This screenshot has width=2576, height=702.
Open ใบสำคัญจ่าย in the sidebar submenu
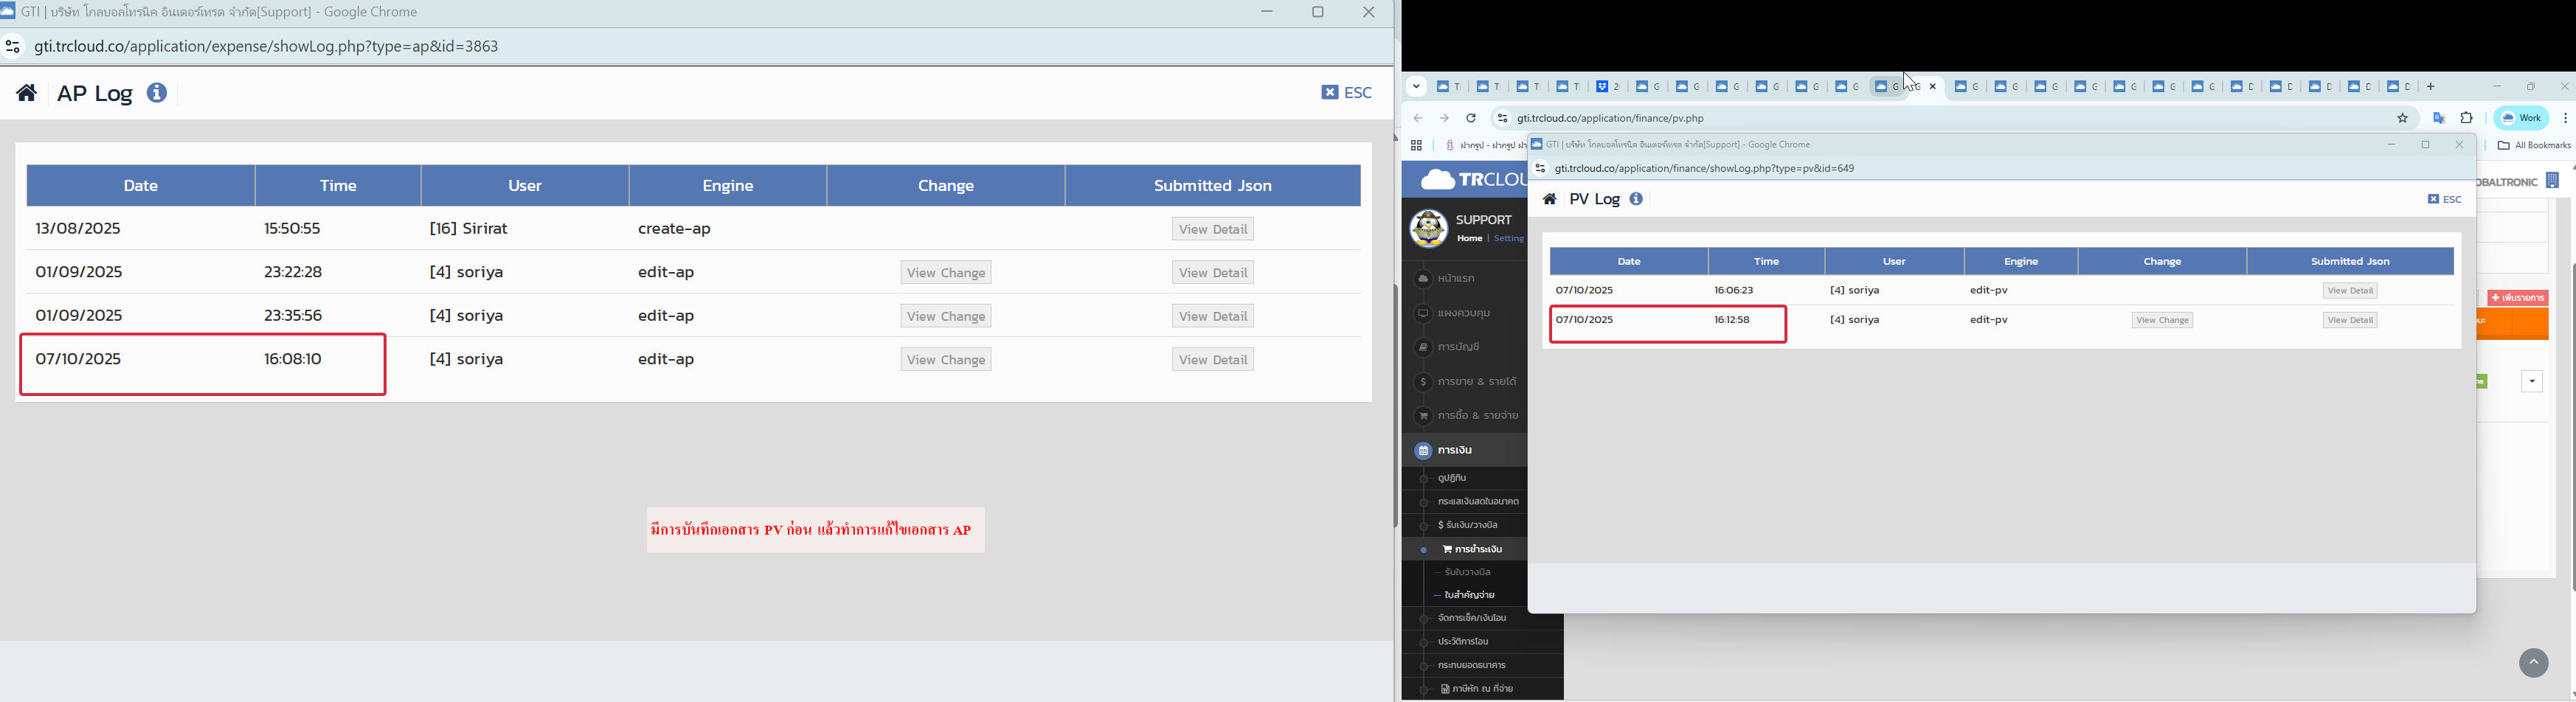click(x=1469, y=595)
